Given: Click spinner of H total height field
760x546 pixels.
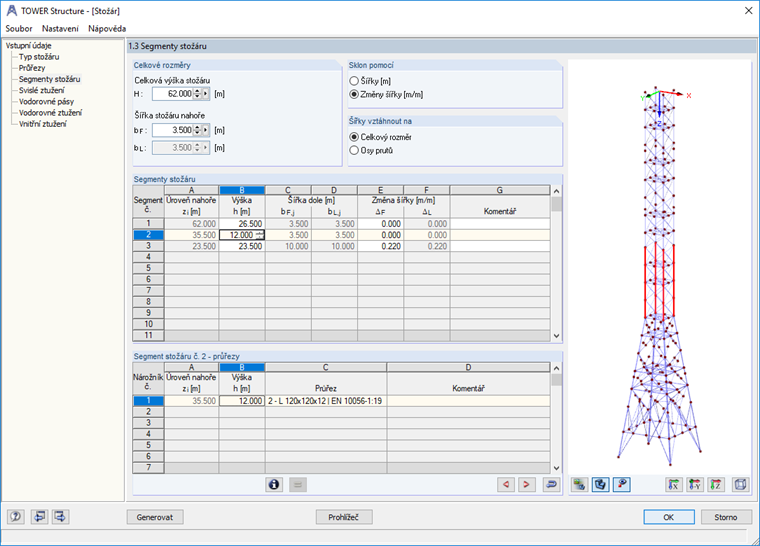Looking at the screenshot, I should pos(197,94).
